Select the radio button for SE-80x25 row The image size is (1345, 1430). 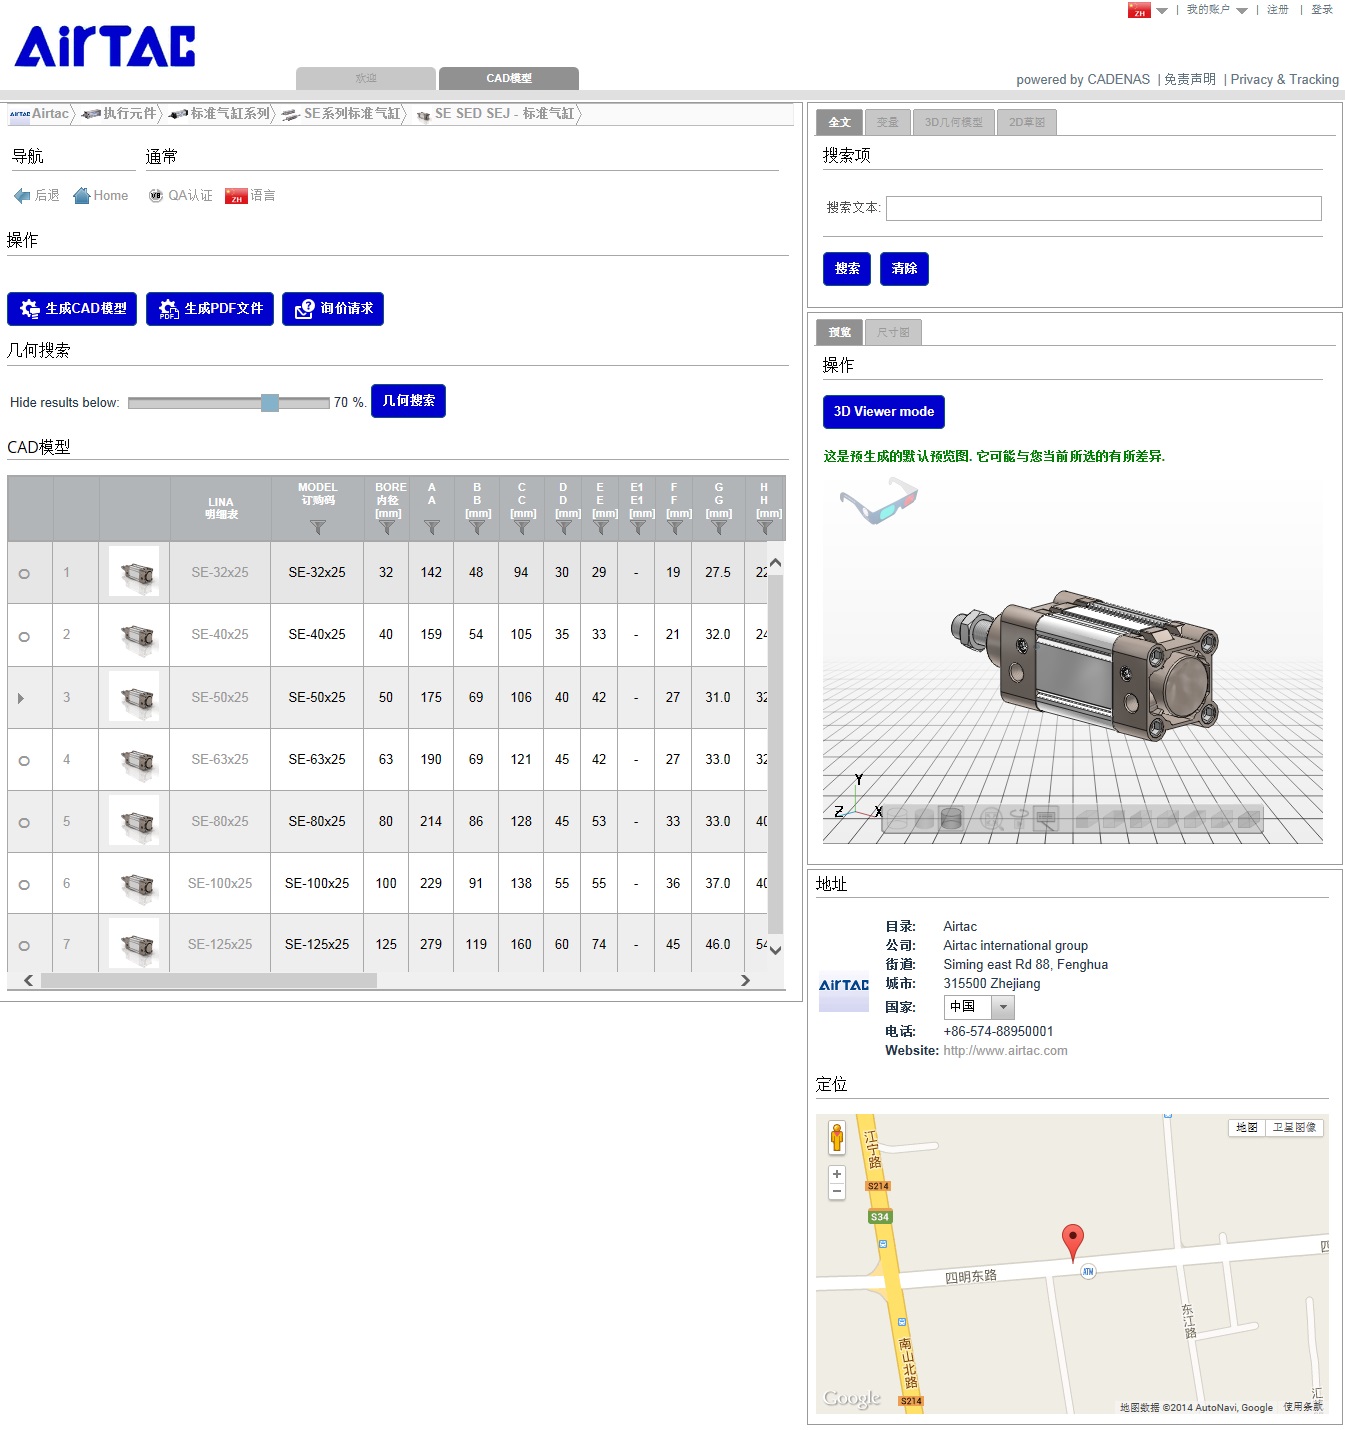point(24,823)
